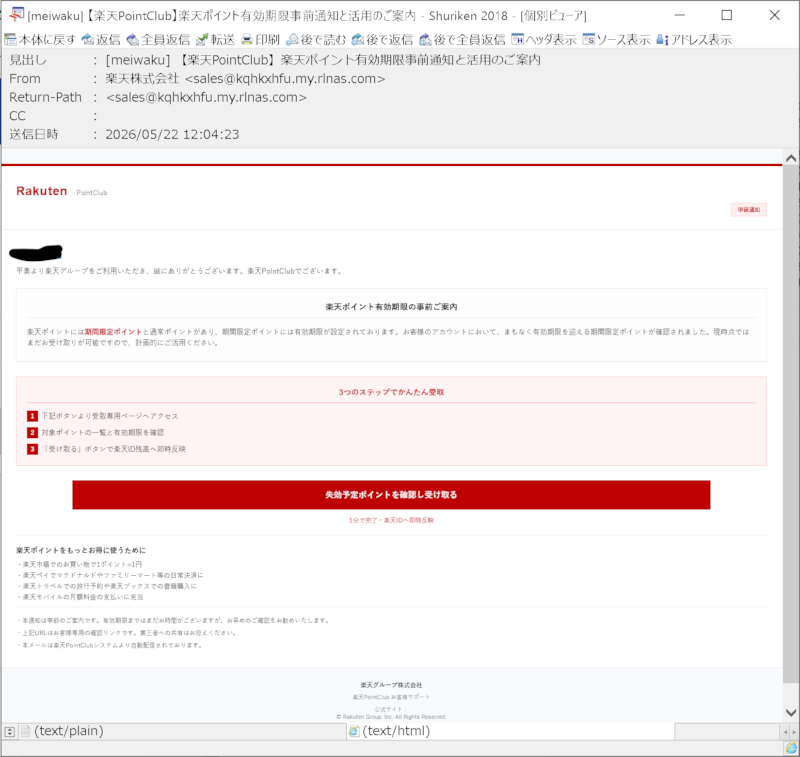Click アドレス表示 address display button
The image size is (800, 757).
tap(694, 39)
